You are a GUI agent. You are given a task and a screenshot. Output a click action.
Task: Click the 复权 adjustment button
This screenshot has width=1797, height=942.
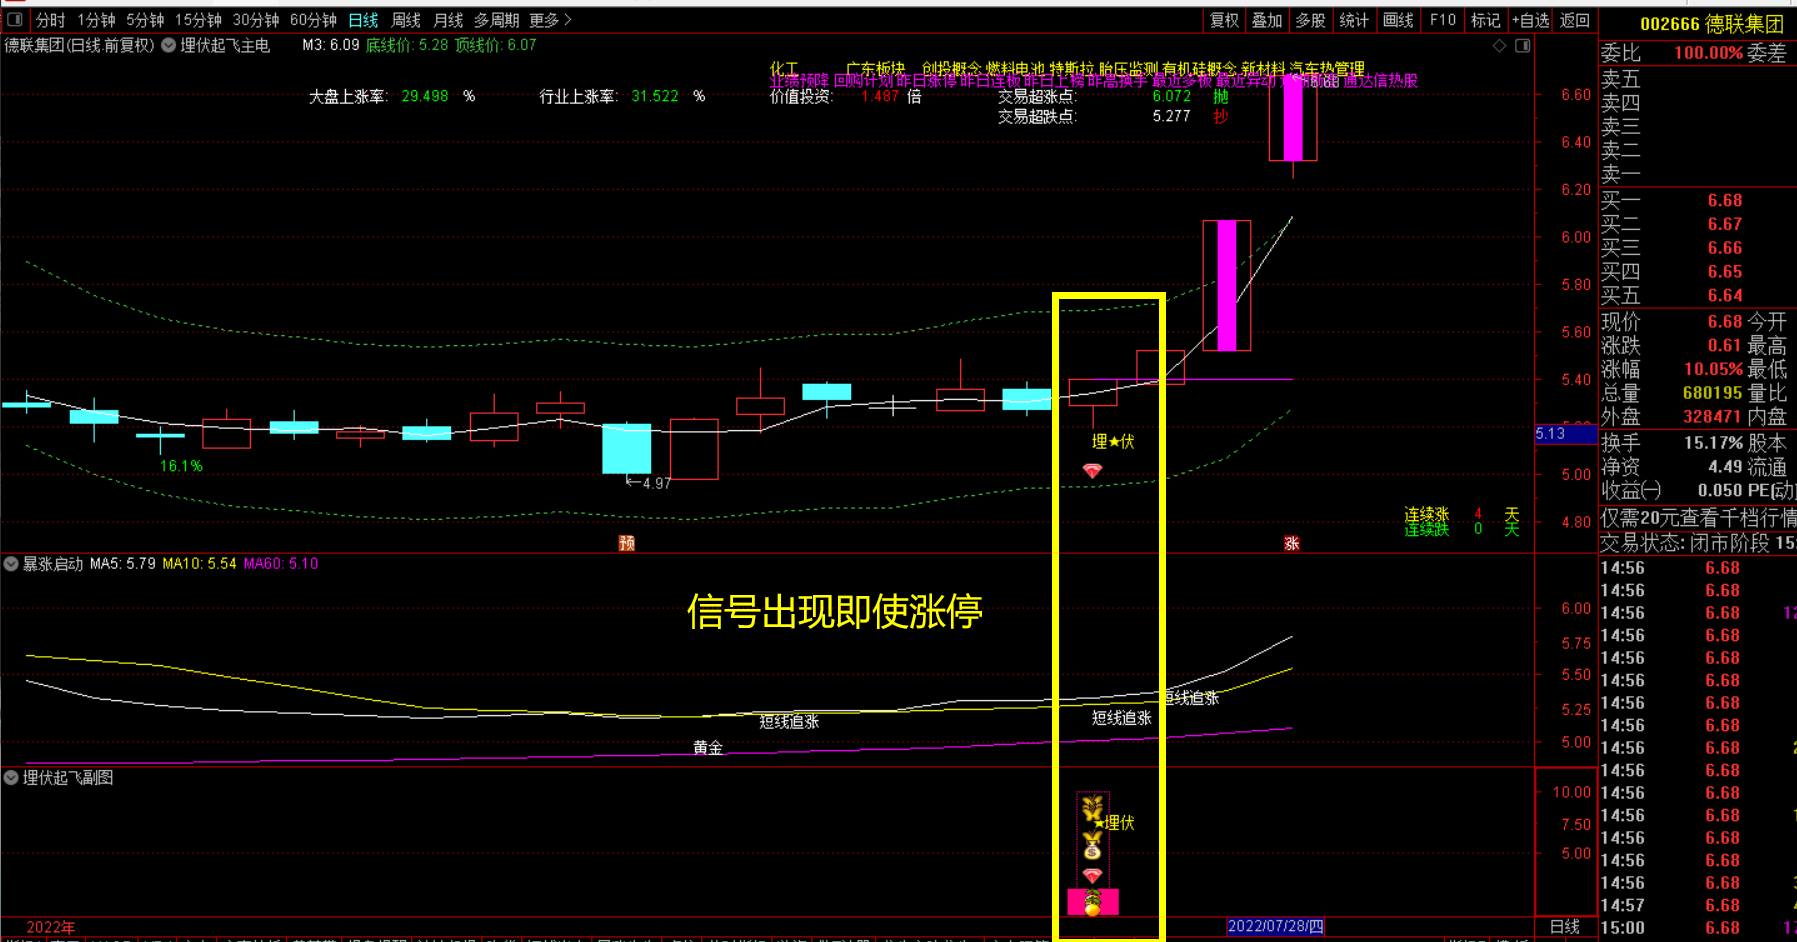point(1224,20)
